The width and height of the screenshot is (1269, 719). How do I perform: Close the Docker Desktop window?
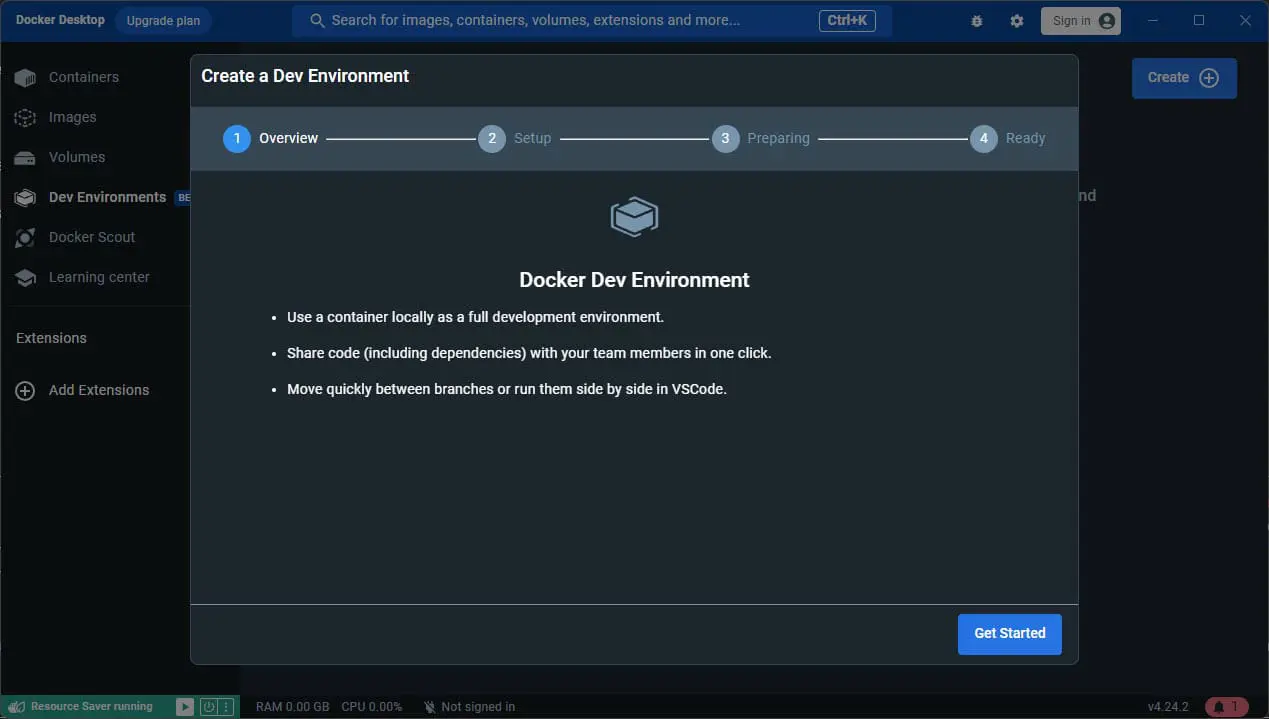coord(1245,20)
